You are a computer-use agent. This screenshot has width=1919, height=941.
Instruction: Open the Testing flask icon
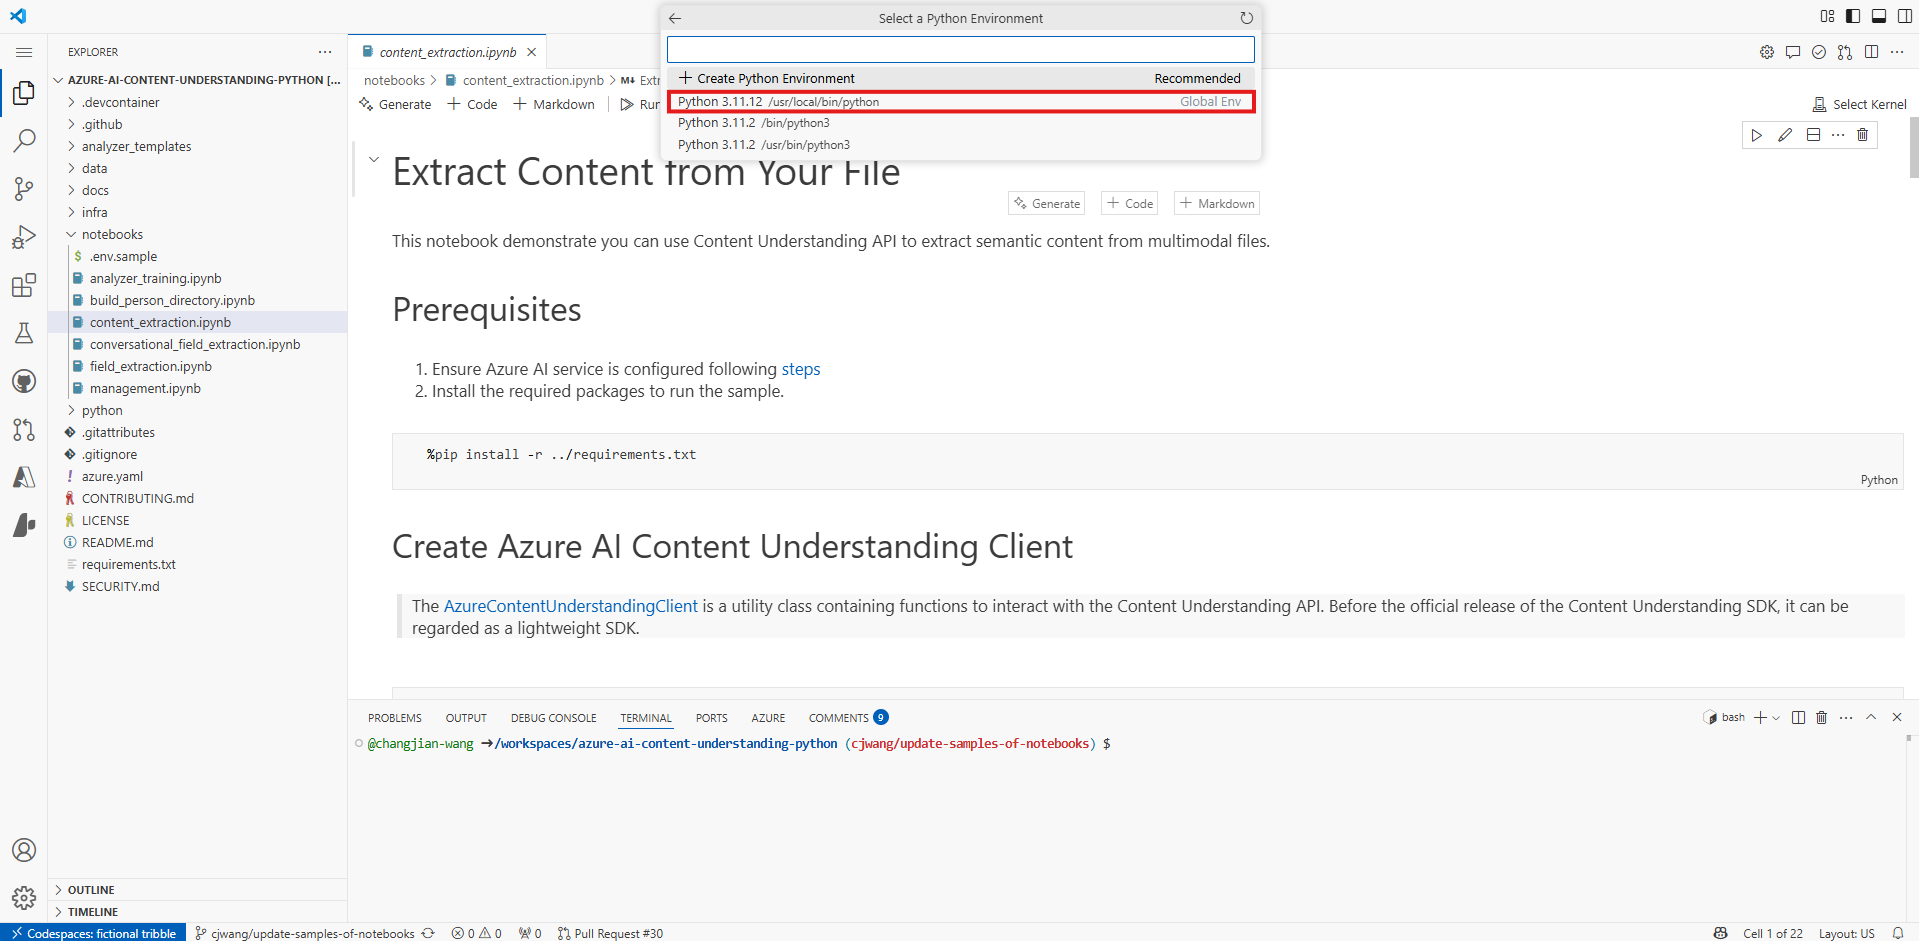coord(24,333)
